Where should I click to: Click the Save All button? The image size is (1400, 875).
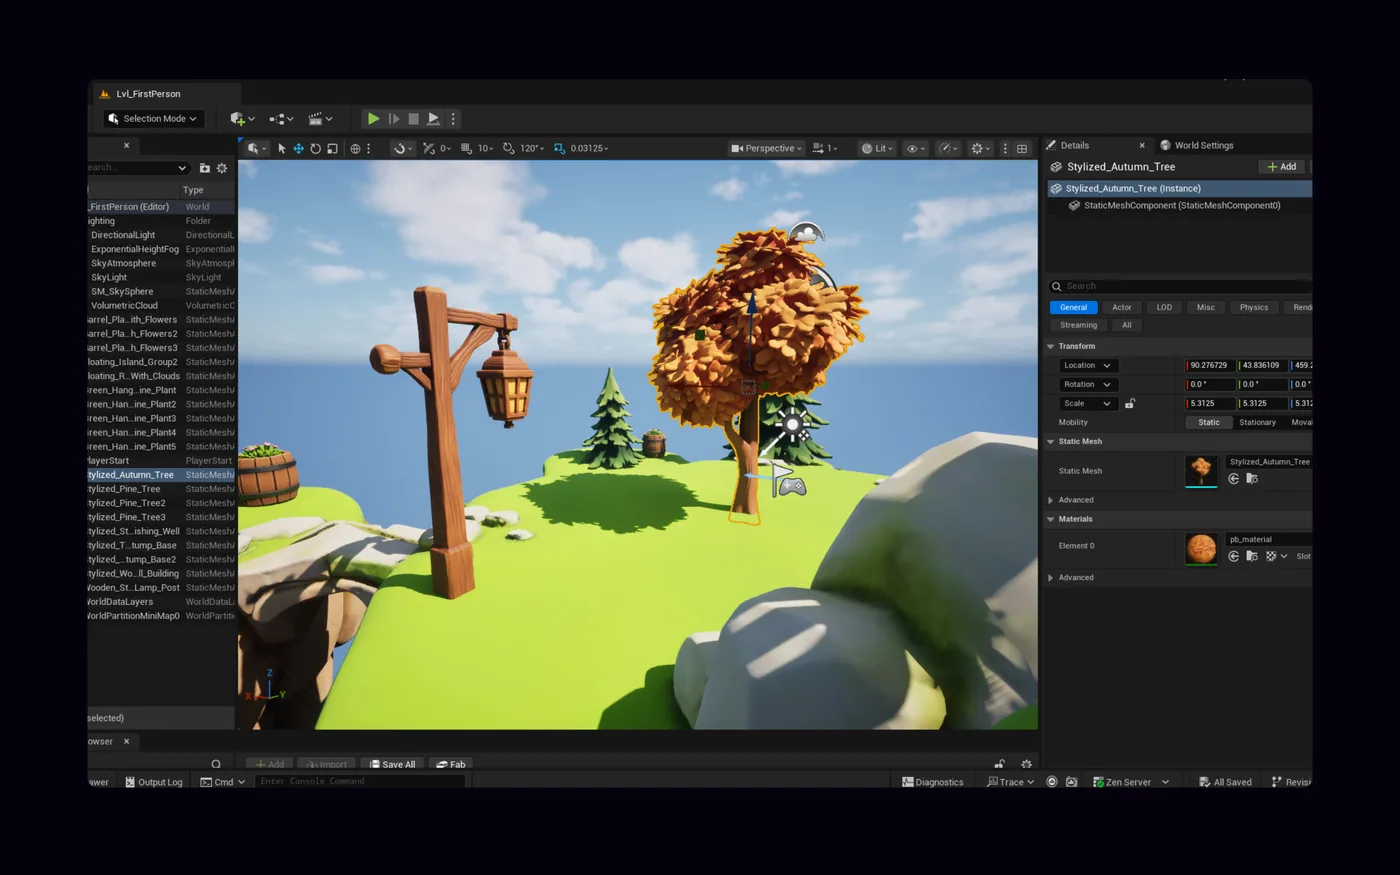[391, 764]
